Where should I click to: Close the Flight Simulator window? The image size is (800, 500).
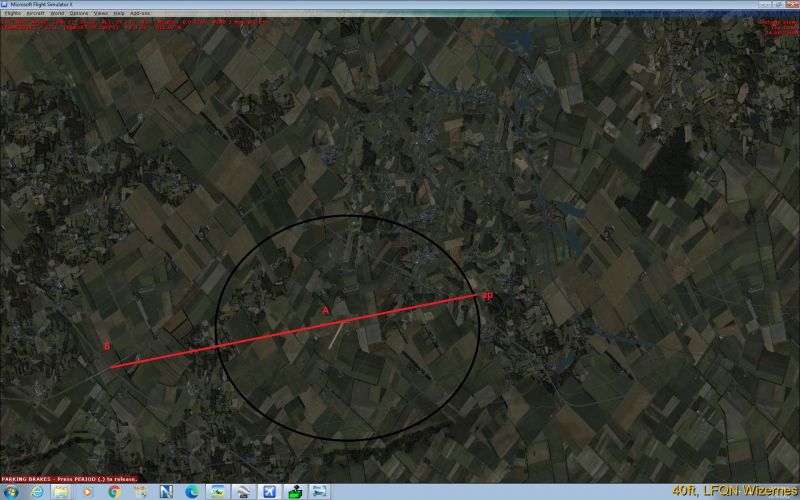791,4
